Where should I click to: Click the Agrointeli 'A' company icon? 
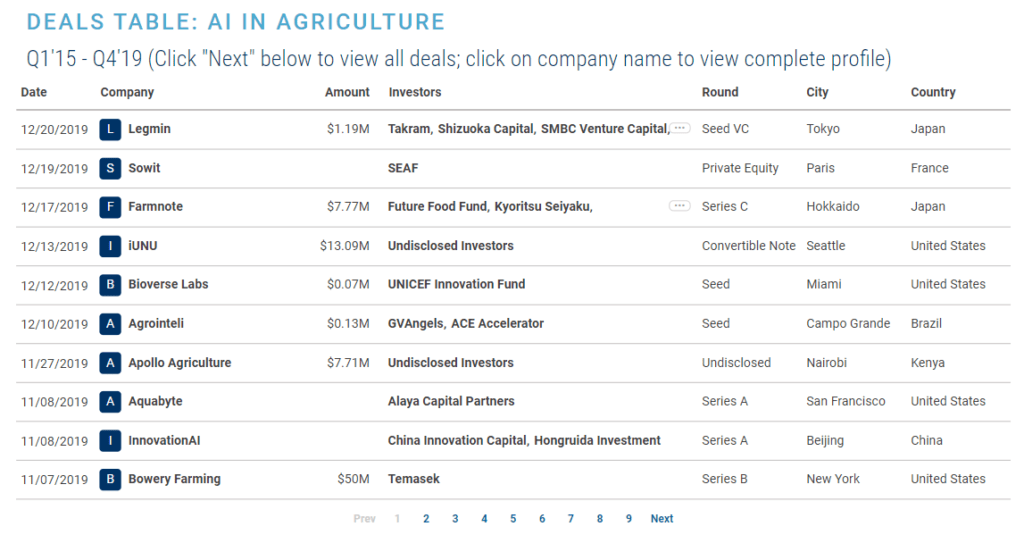[110, 324]
